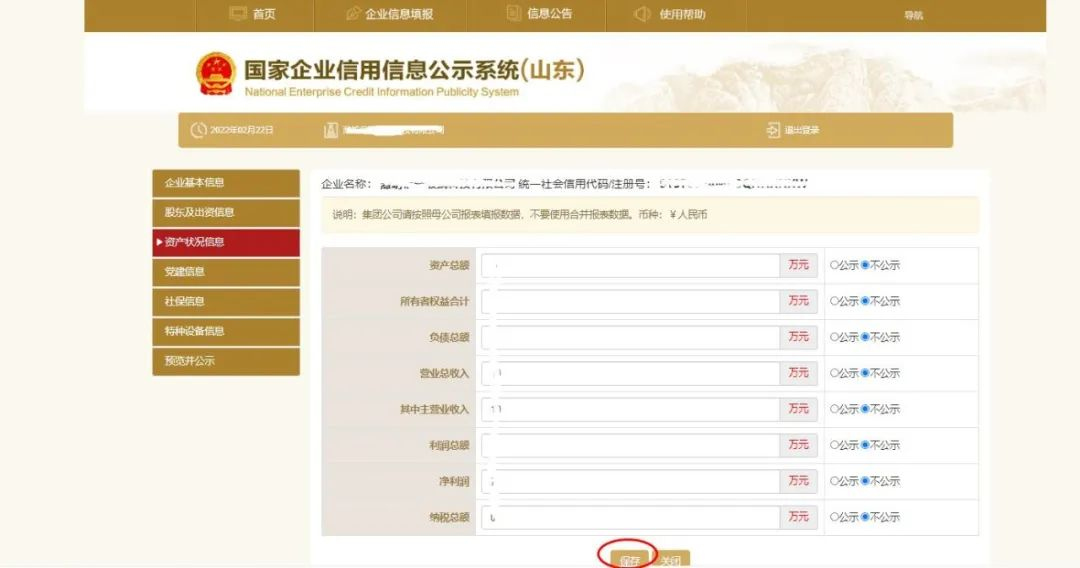Select 公示 for 营业总收入
Viewport: 1080px width, 568px height.
[834, 373]
